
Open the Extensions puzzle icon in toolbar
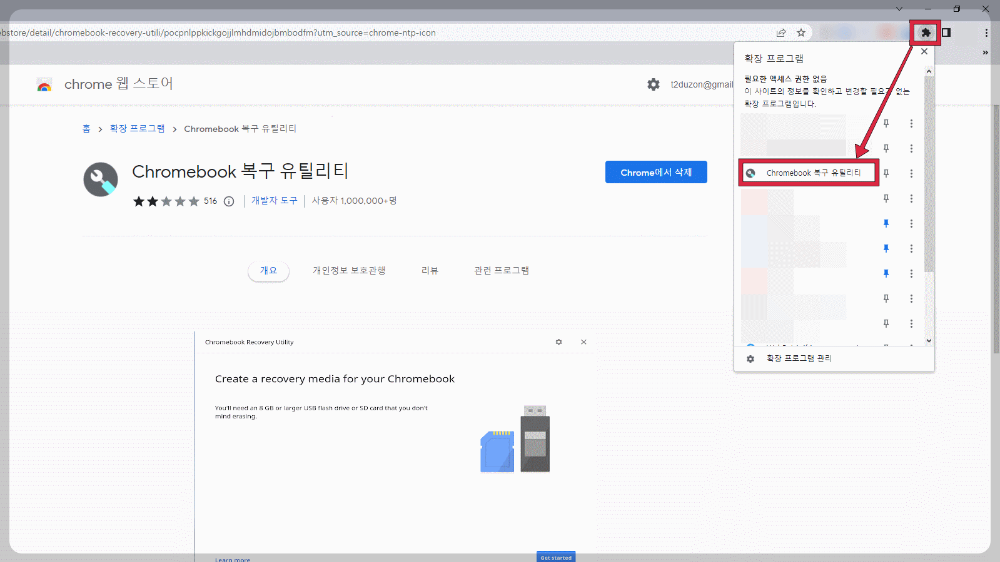925,33
